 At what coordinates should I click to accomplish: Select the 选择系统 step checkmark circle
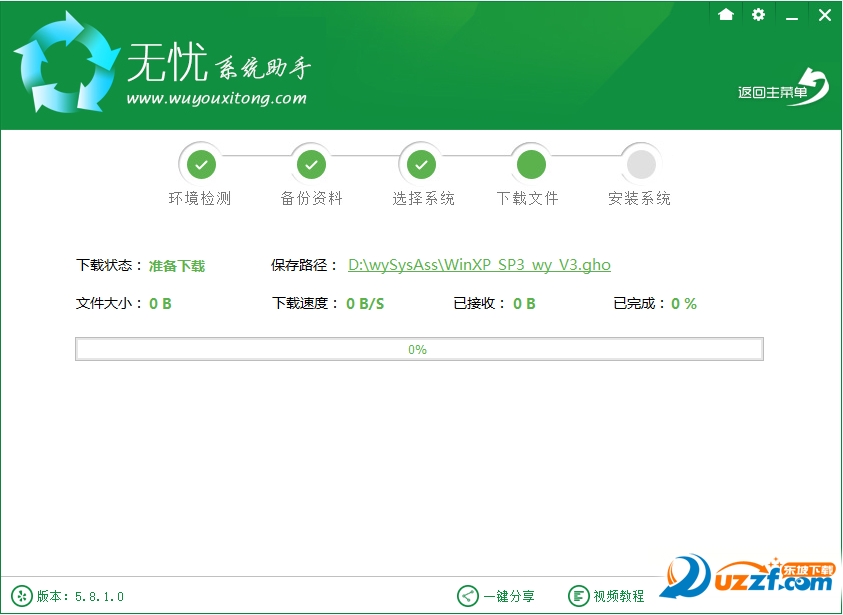tap(422, 165)
